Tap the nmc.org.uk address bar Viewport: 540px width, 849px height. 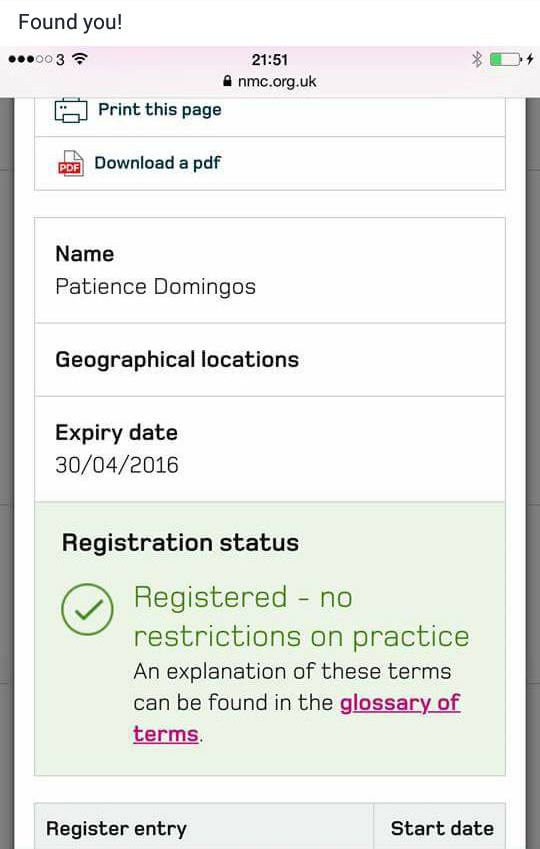coord(270,82)
